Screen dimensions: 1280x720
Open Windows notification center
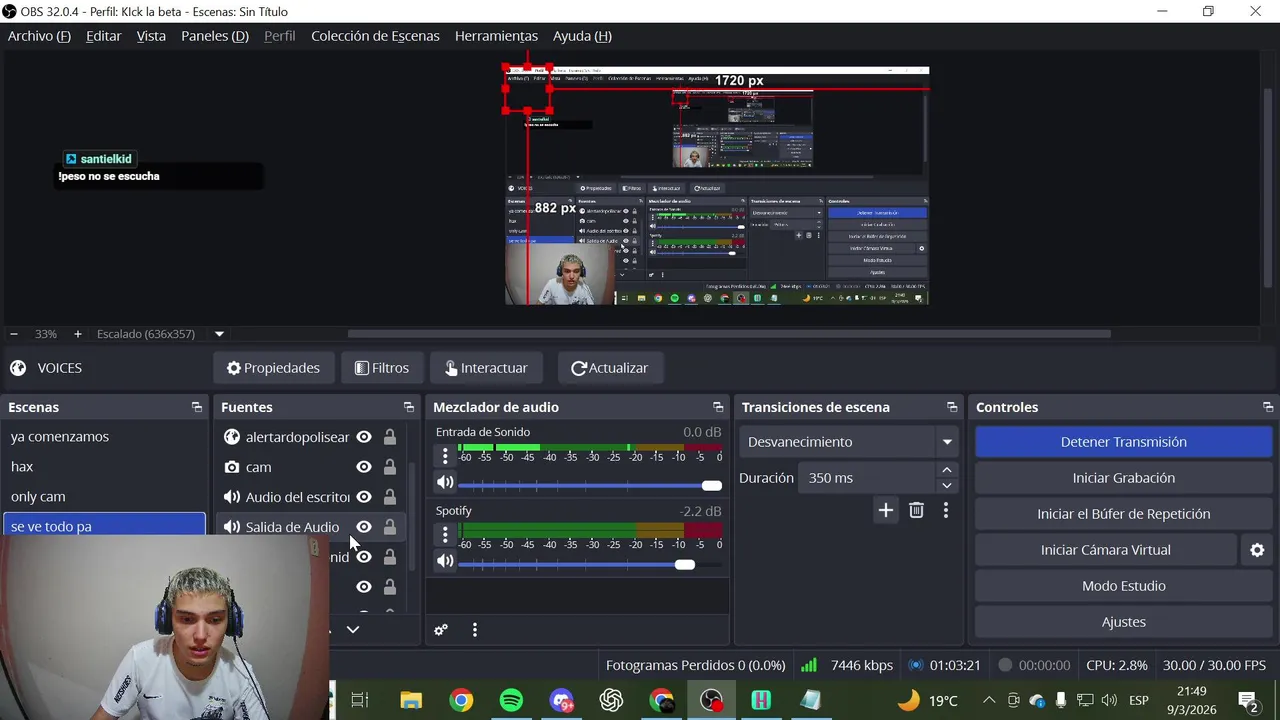(x=1247, y=700)
